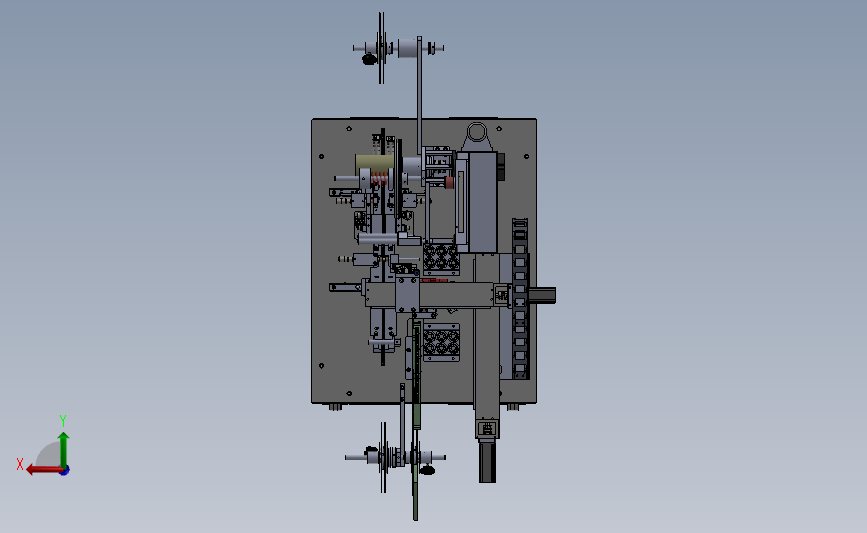This screenshot has width=867, height=533.
Task: Select the black cable drag chain
Action: 520,299
